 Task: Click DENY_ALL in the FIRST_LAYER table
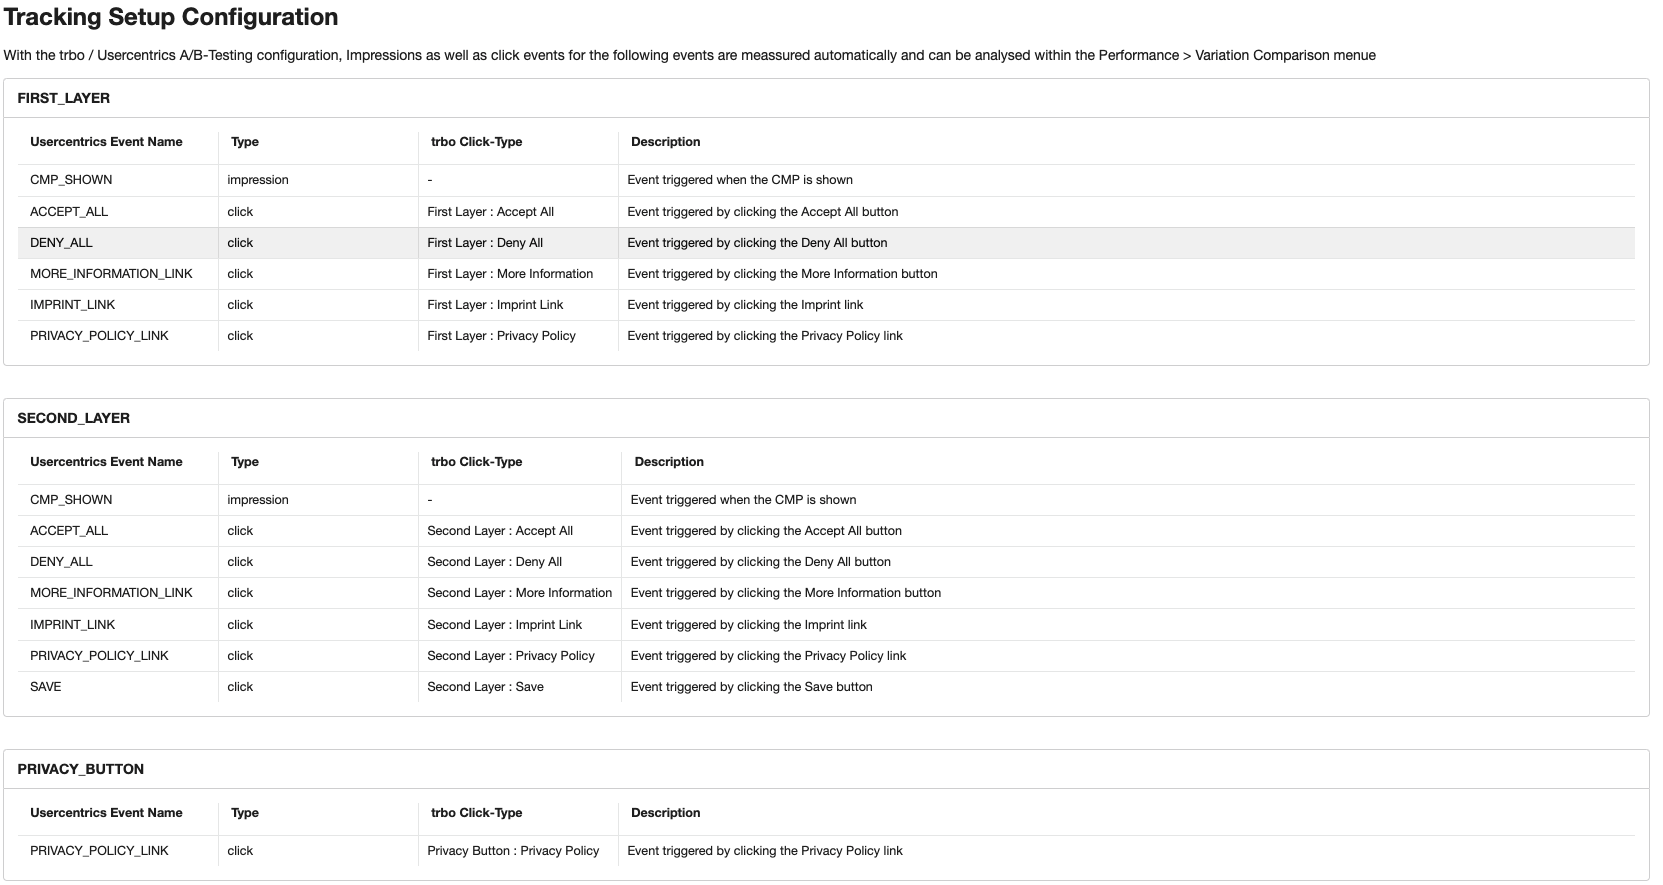click(x=61, y=243)
